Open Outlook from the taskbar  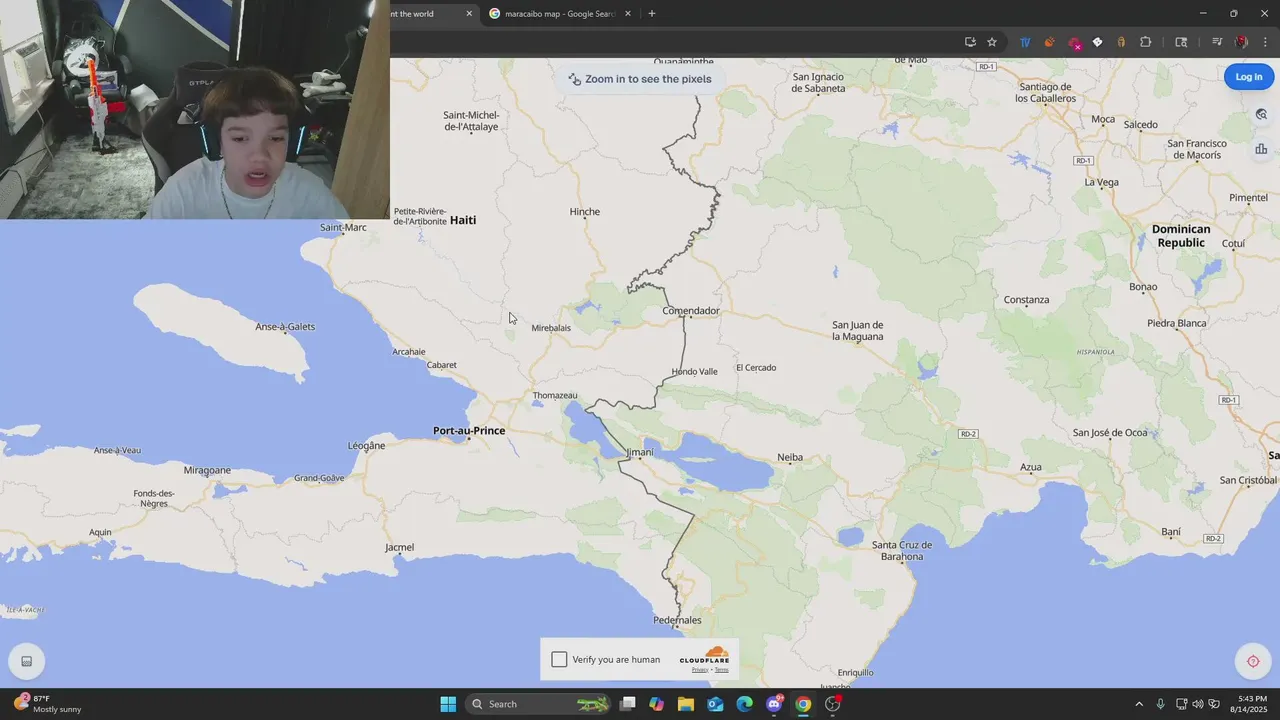(715, 704)
